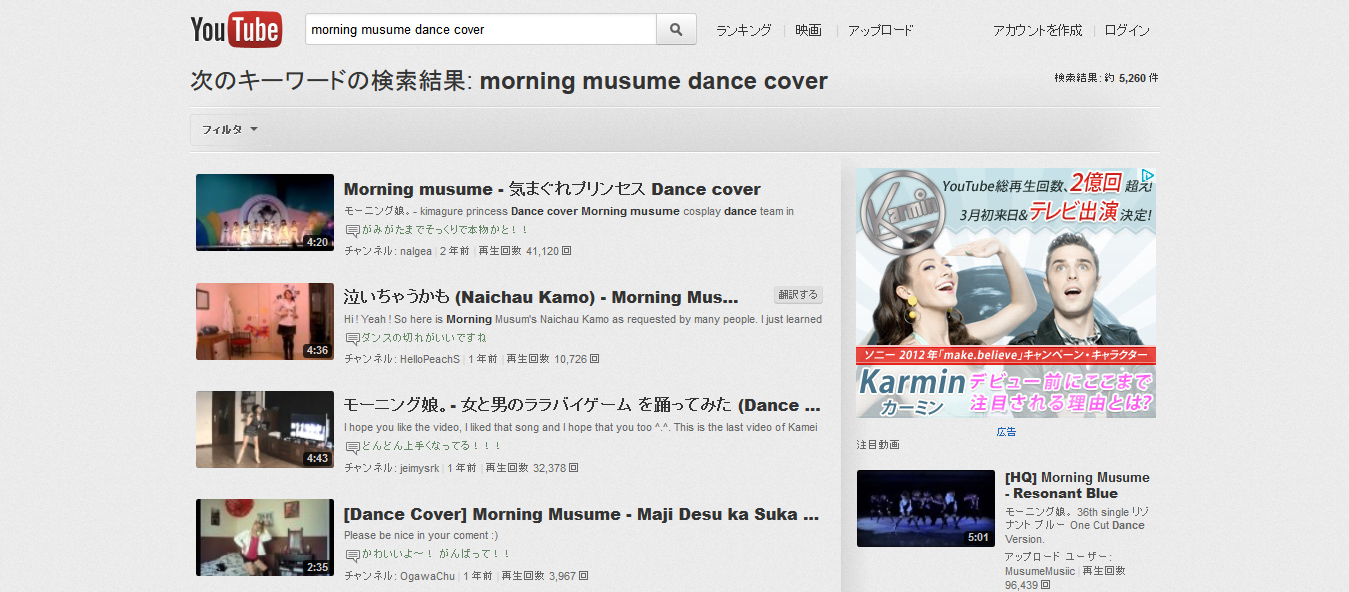Click the 注目動画 heading text
The image size is (1349, 592).
pyautogui.click(x=878, y=444)
